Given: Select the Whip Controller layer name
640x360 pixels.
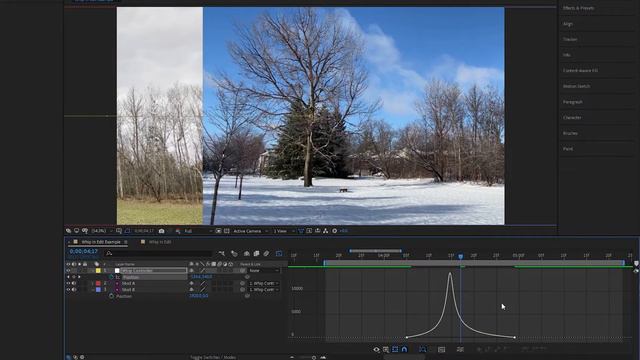Looking at the screenshot, I should point(138,271).
